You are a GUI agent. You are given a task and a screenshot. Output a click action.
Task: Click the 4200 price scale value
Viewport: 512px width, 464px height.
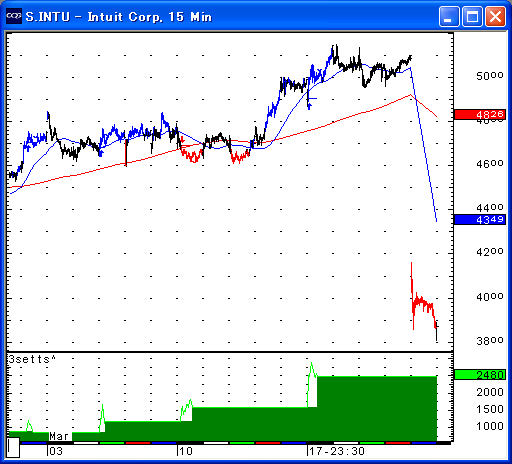click(x=489, y=252)
